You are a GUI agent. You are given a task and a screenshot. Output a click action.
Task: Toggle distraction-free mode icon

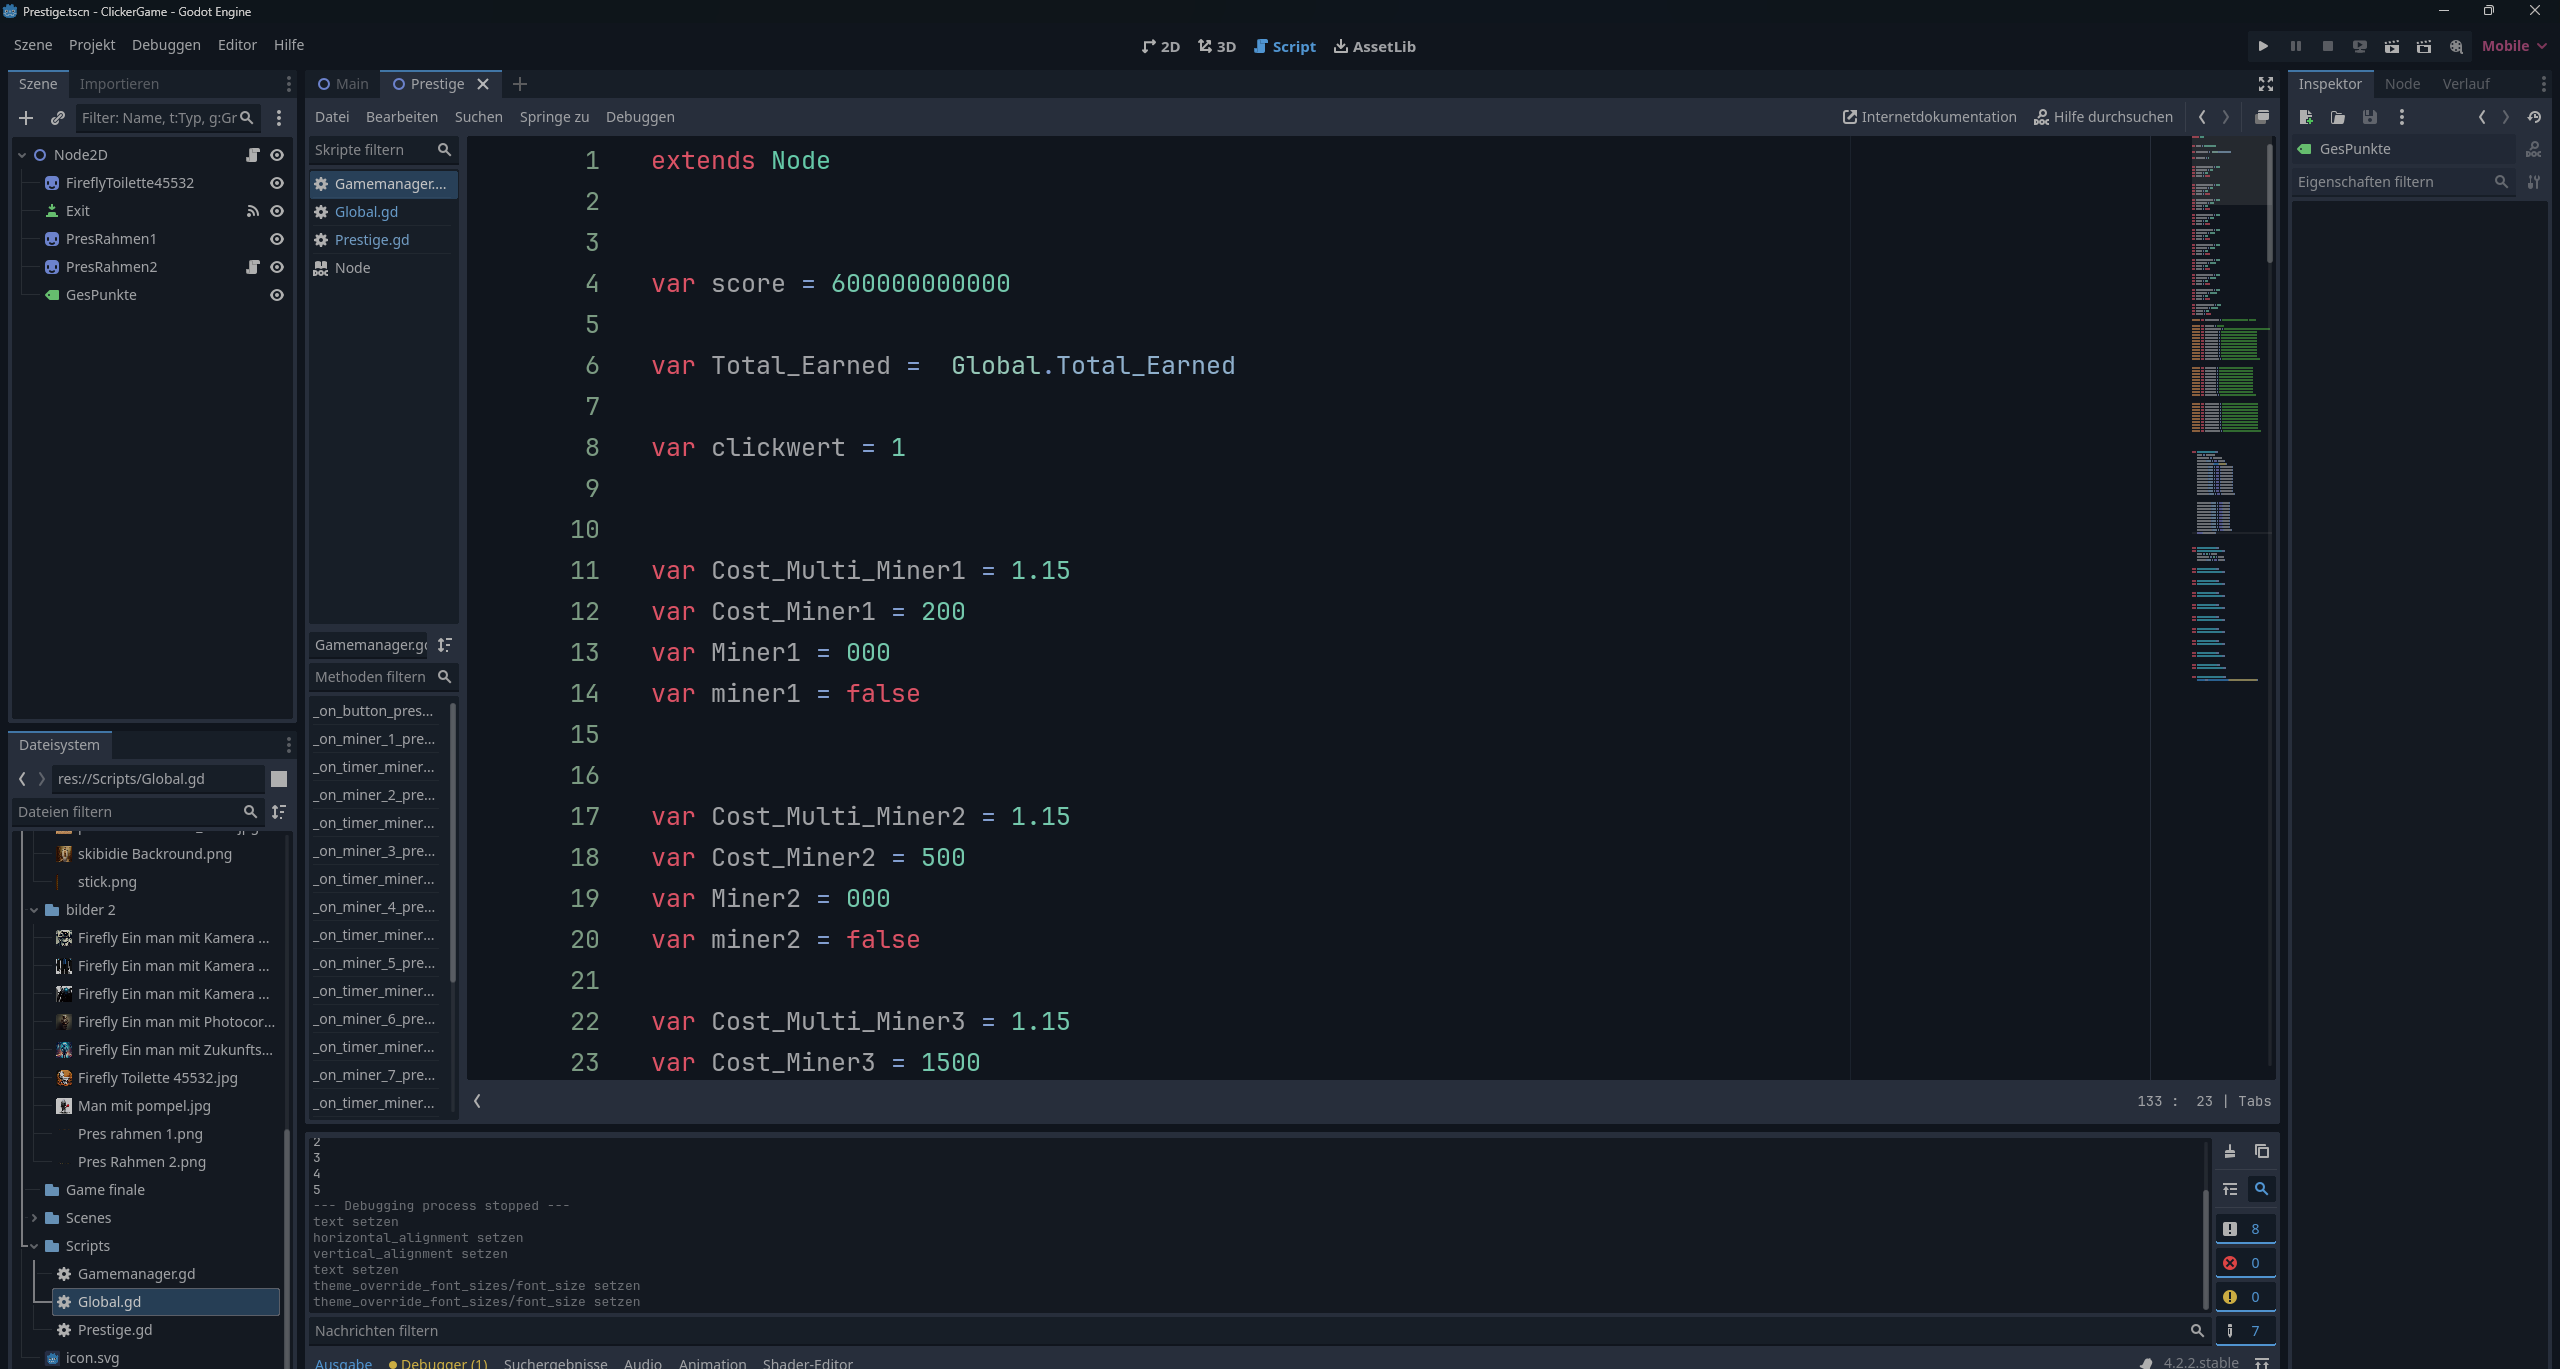pos(2266,84)
